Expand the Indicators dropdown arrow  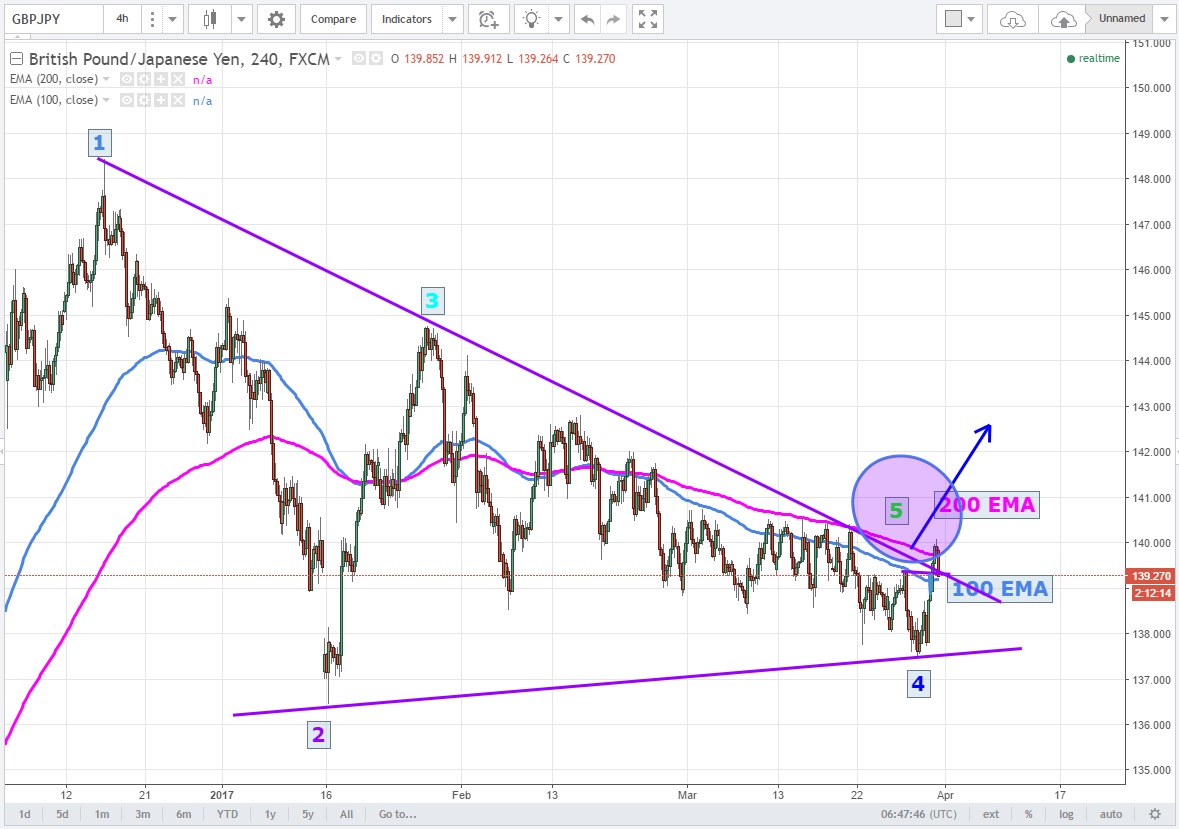tap(452, 19)
